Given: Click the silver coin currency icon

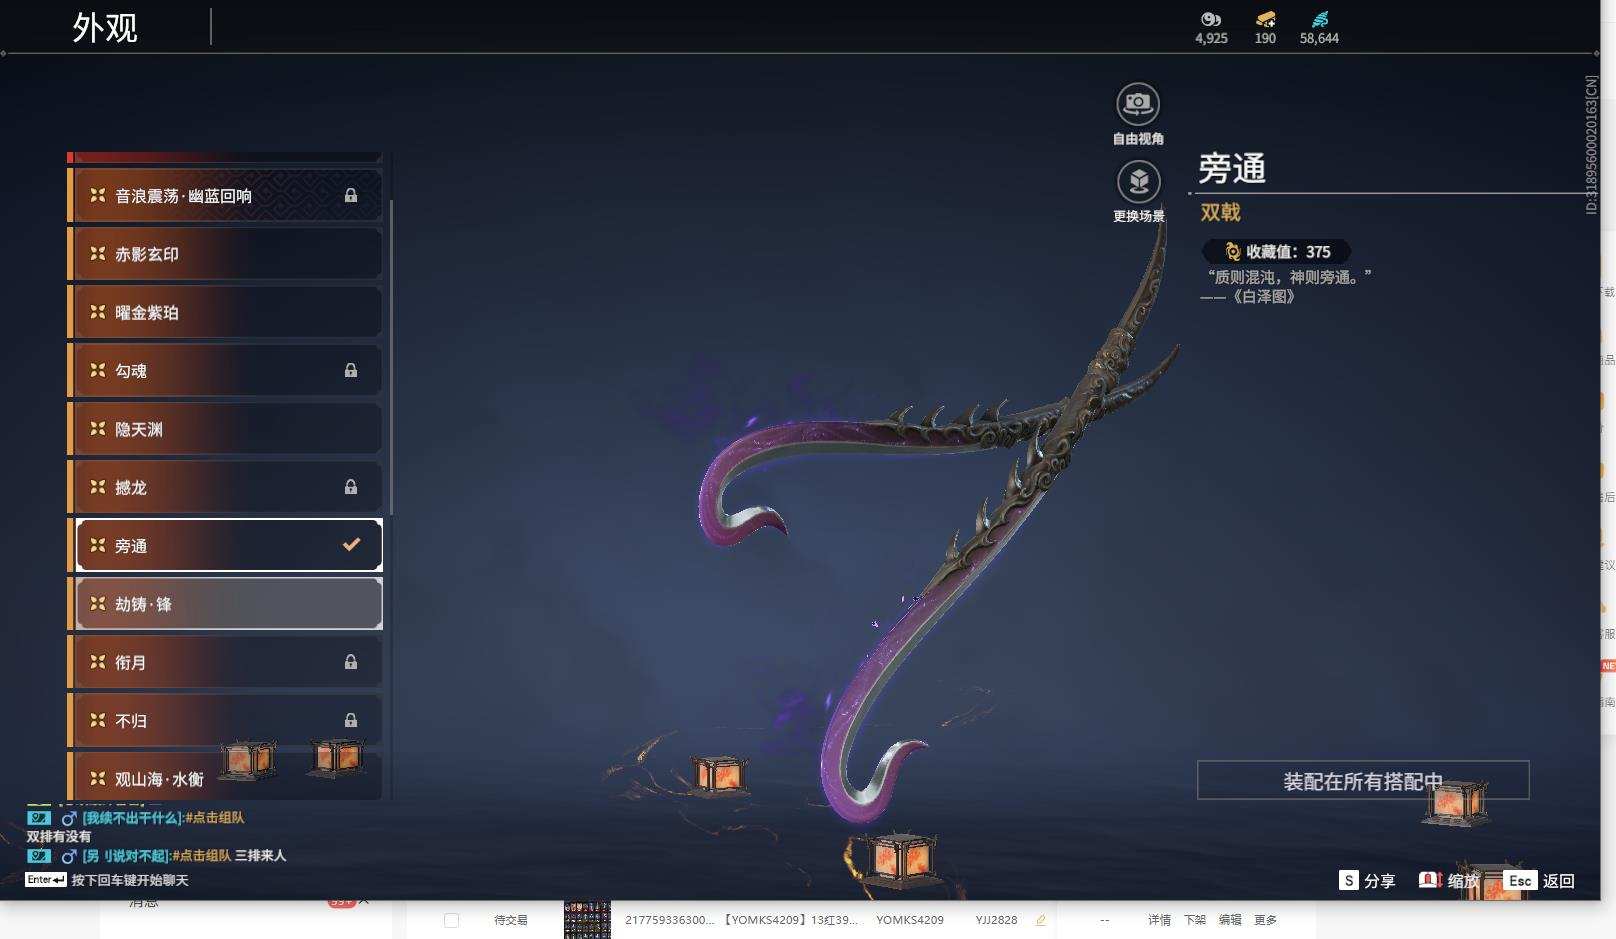Looking at the screenshot, I should click(x=1211, y=19).
